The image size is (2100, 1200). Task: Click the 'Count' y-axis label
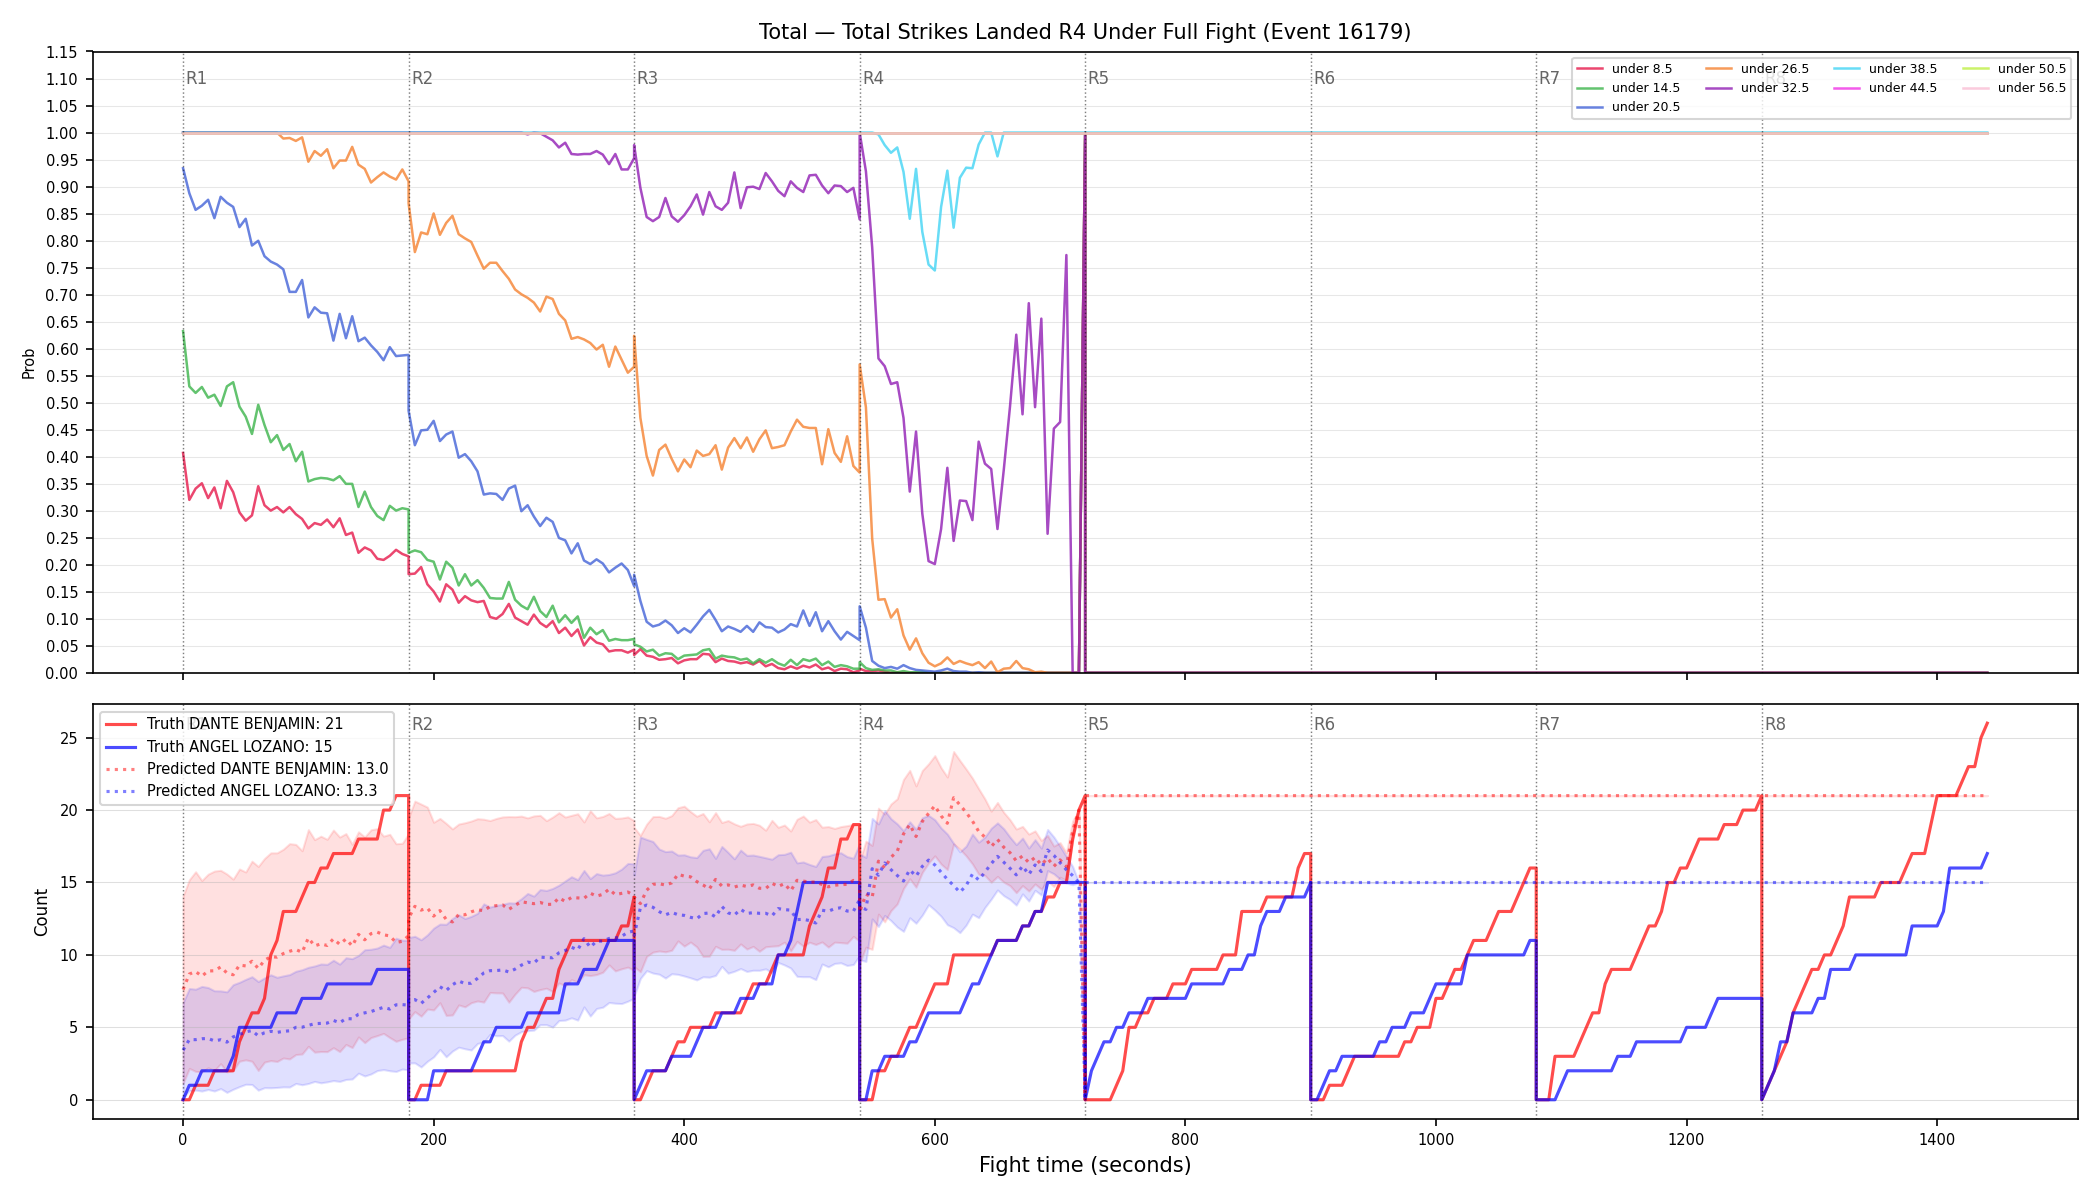[41, 912]
